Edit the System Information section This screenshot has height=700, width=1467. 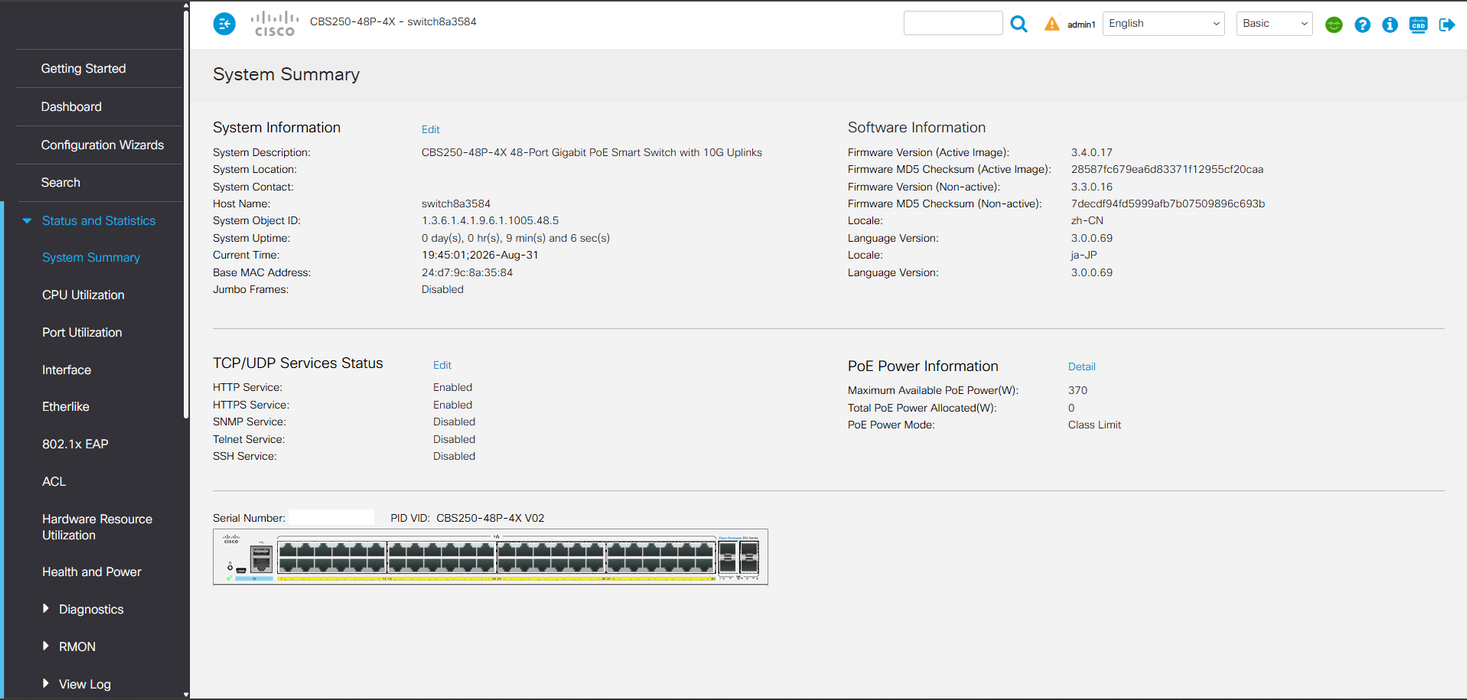point(430,130)
